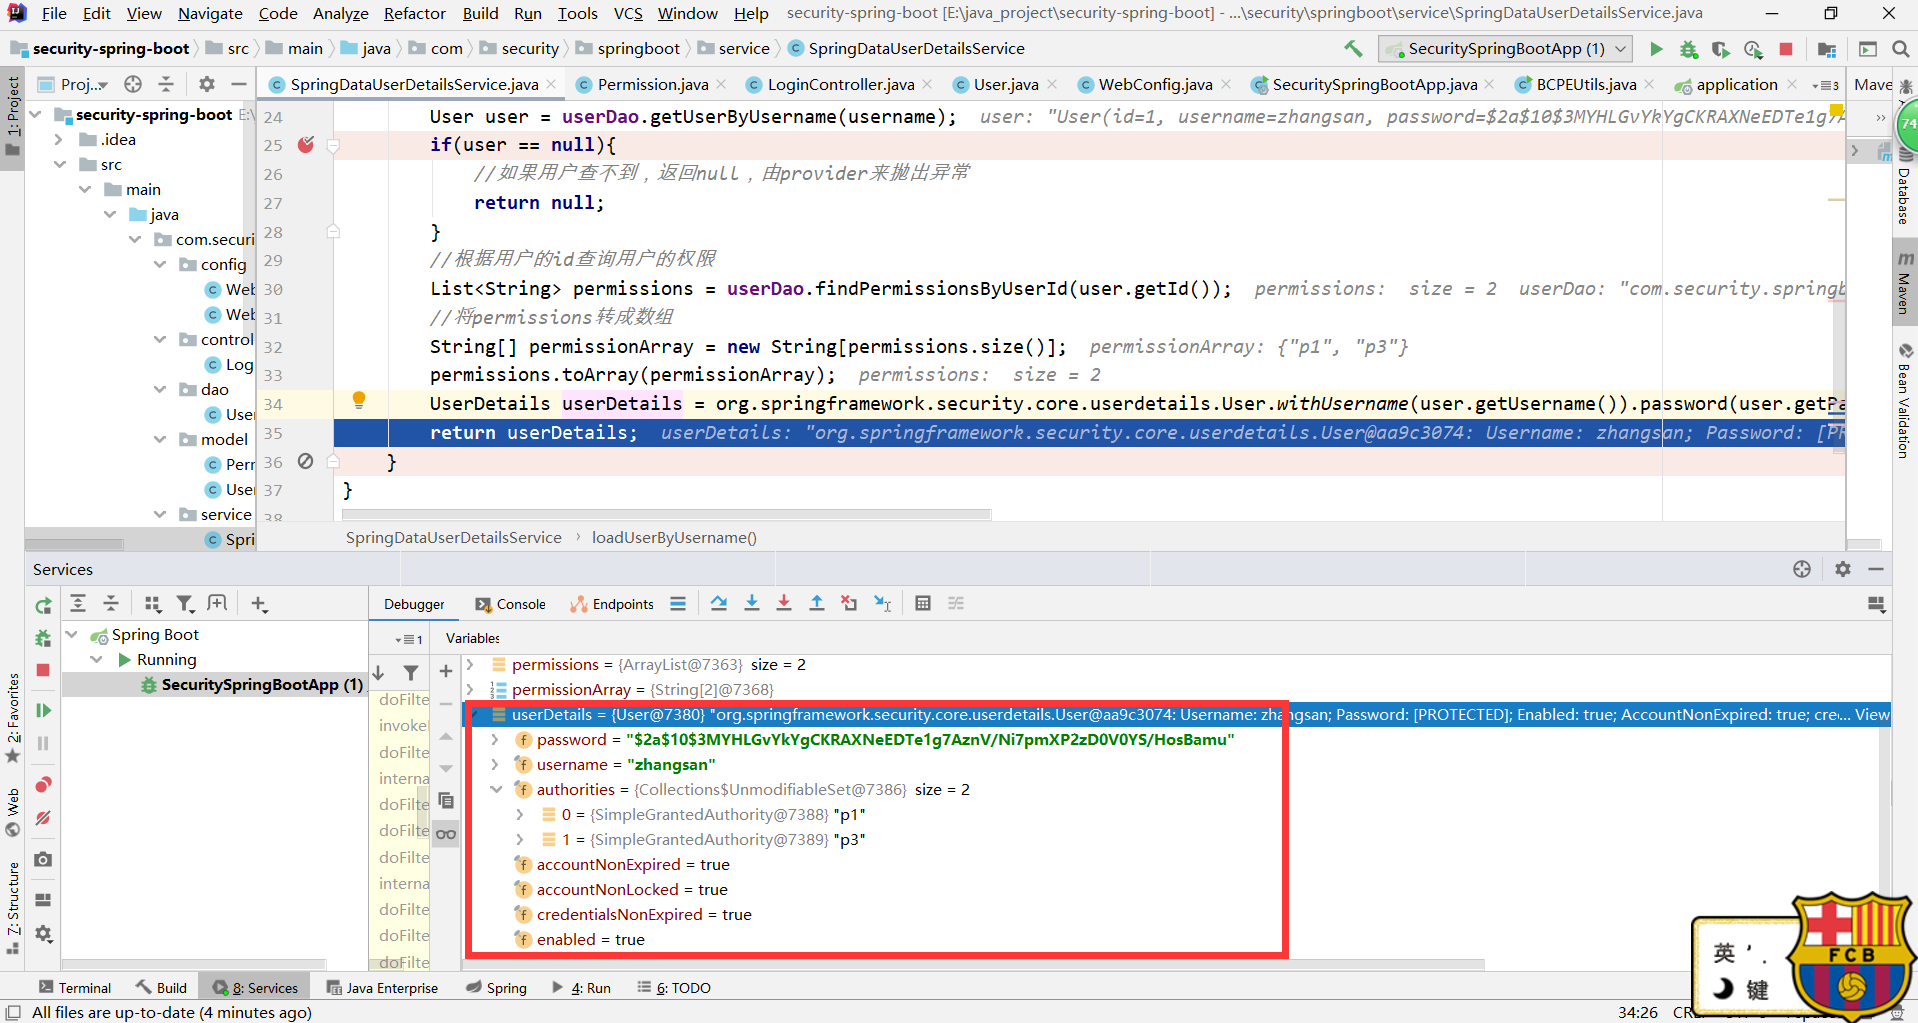Run SecuritySpringBootApp with the green play icon
This screenshot has width=1918, height=1023.
click(1656, 49)
